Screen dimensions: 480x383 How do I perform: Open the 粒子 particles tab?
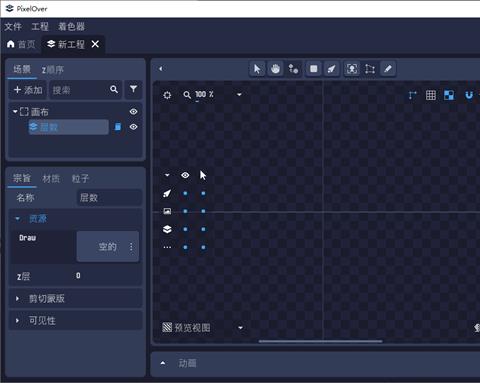[x=80, y=179]
